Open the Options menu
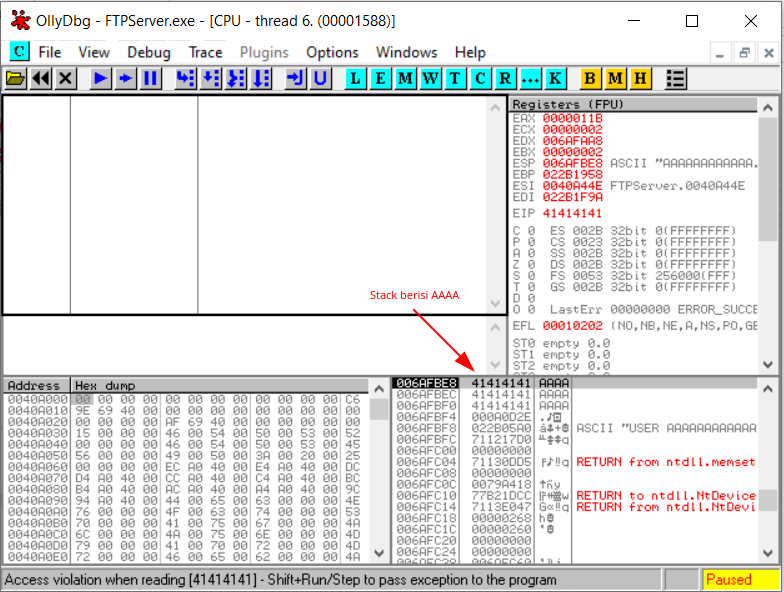Screen dimensions: 784x592 pos(332,52)
